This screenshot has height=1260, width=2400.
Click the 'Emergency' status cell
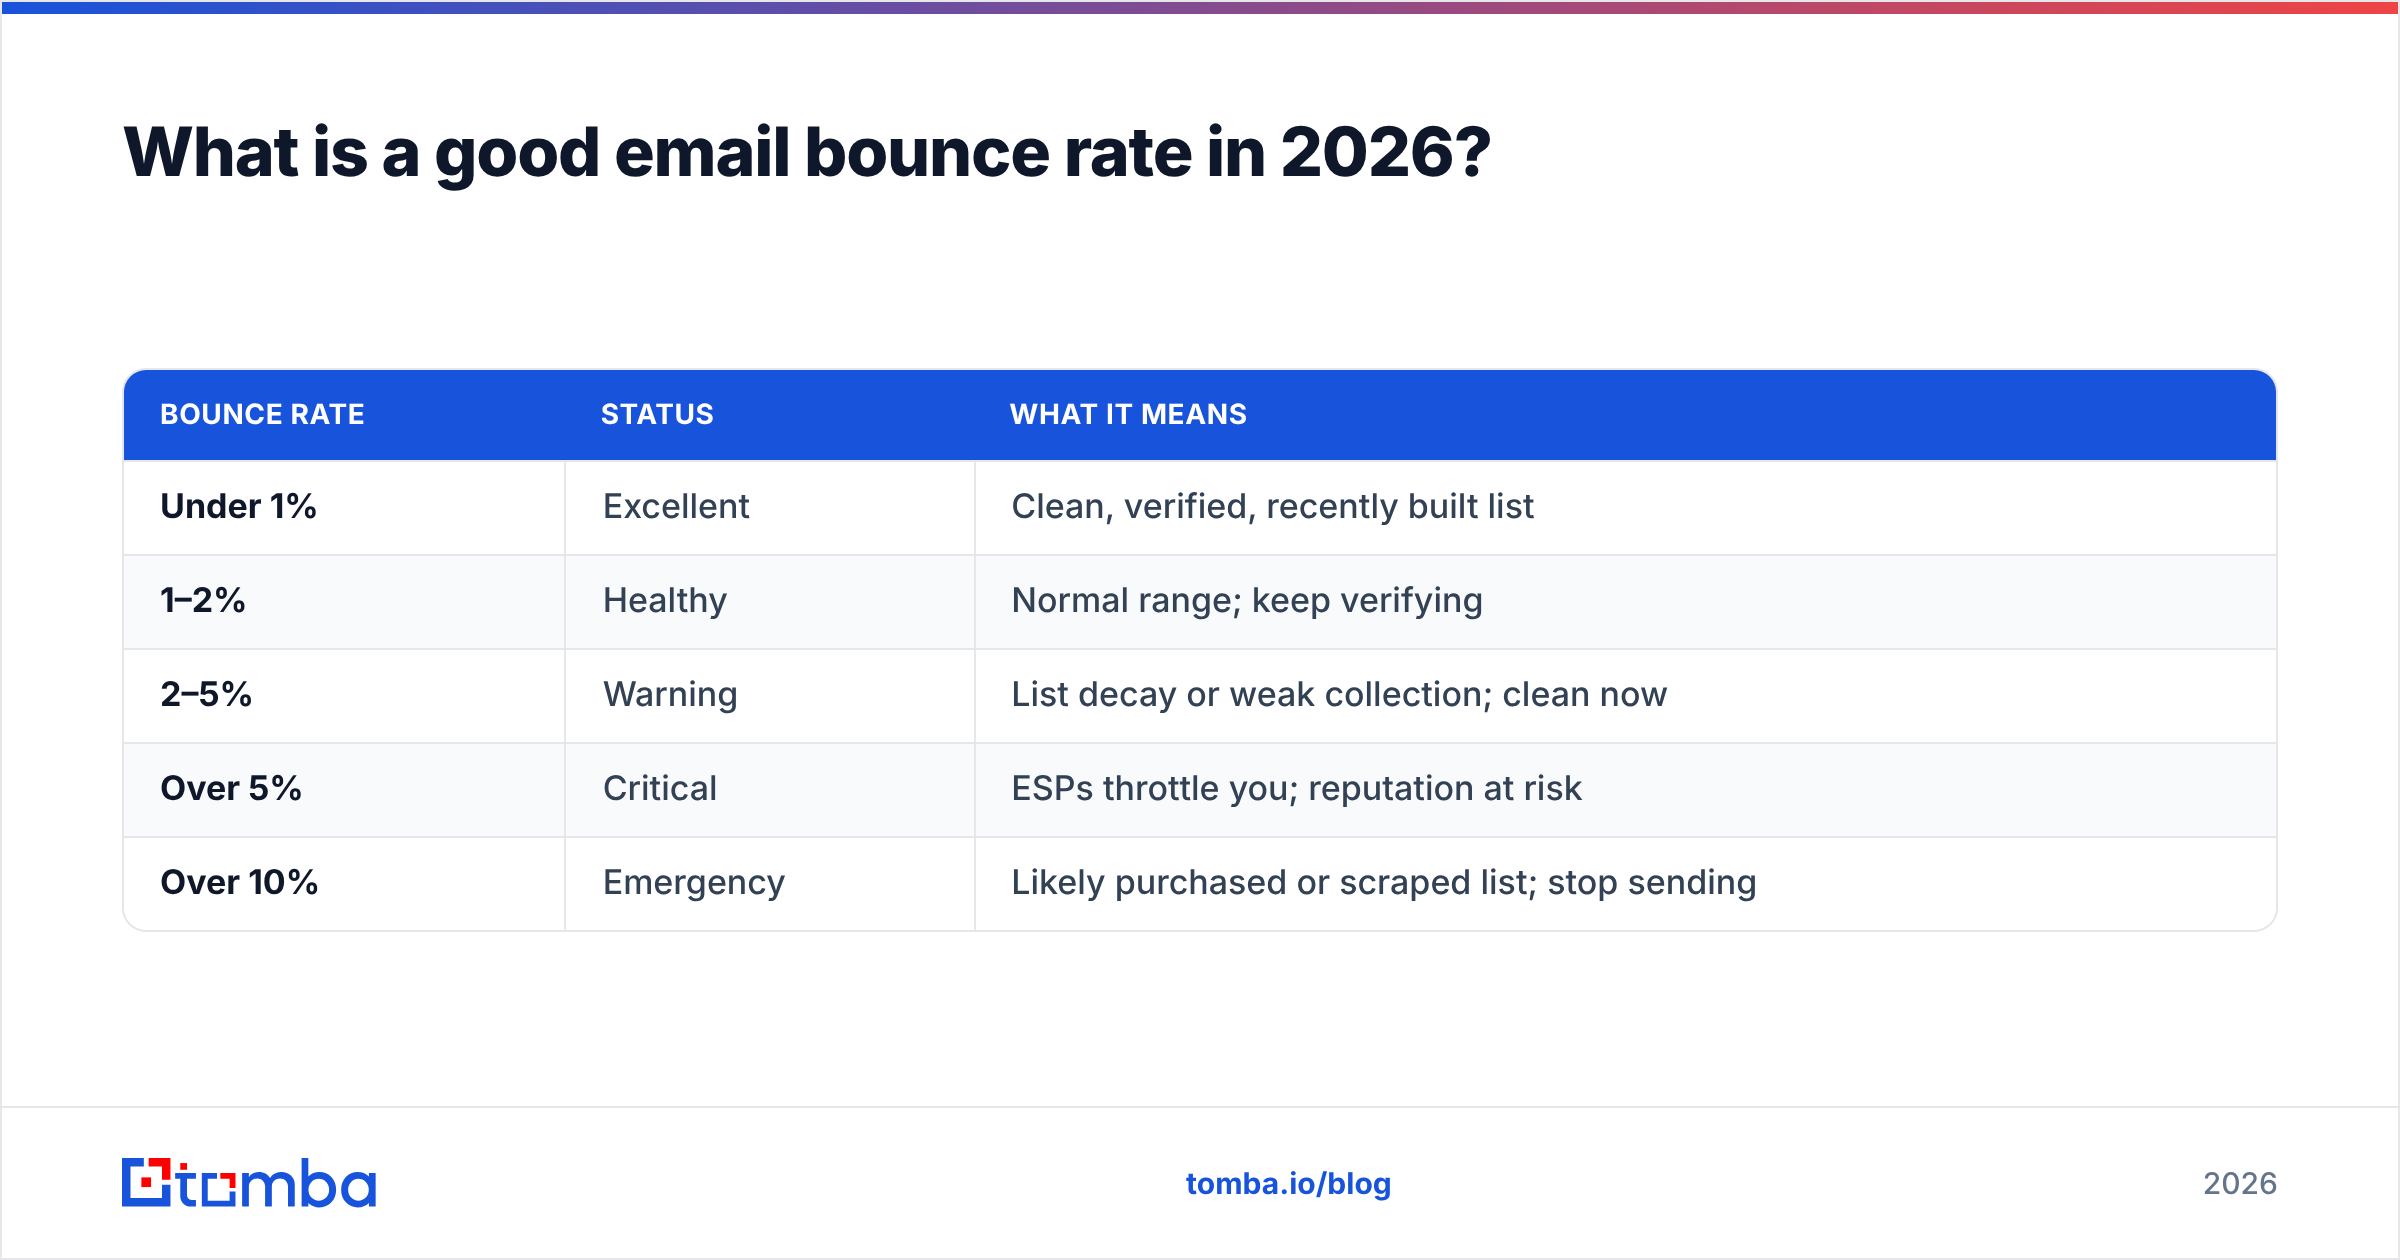tap(770, 884)
